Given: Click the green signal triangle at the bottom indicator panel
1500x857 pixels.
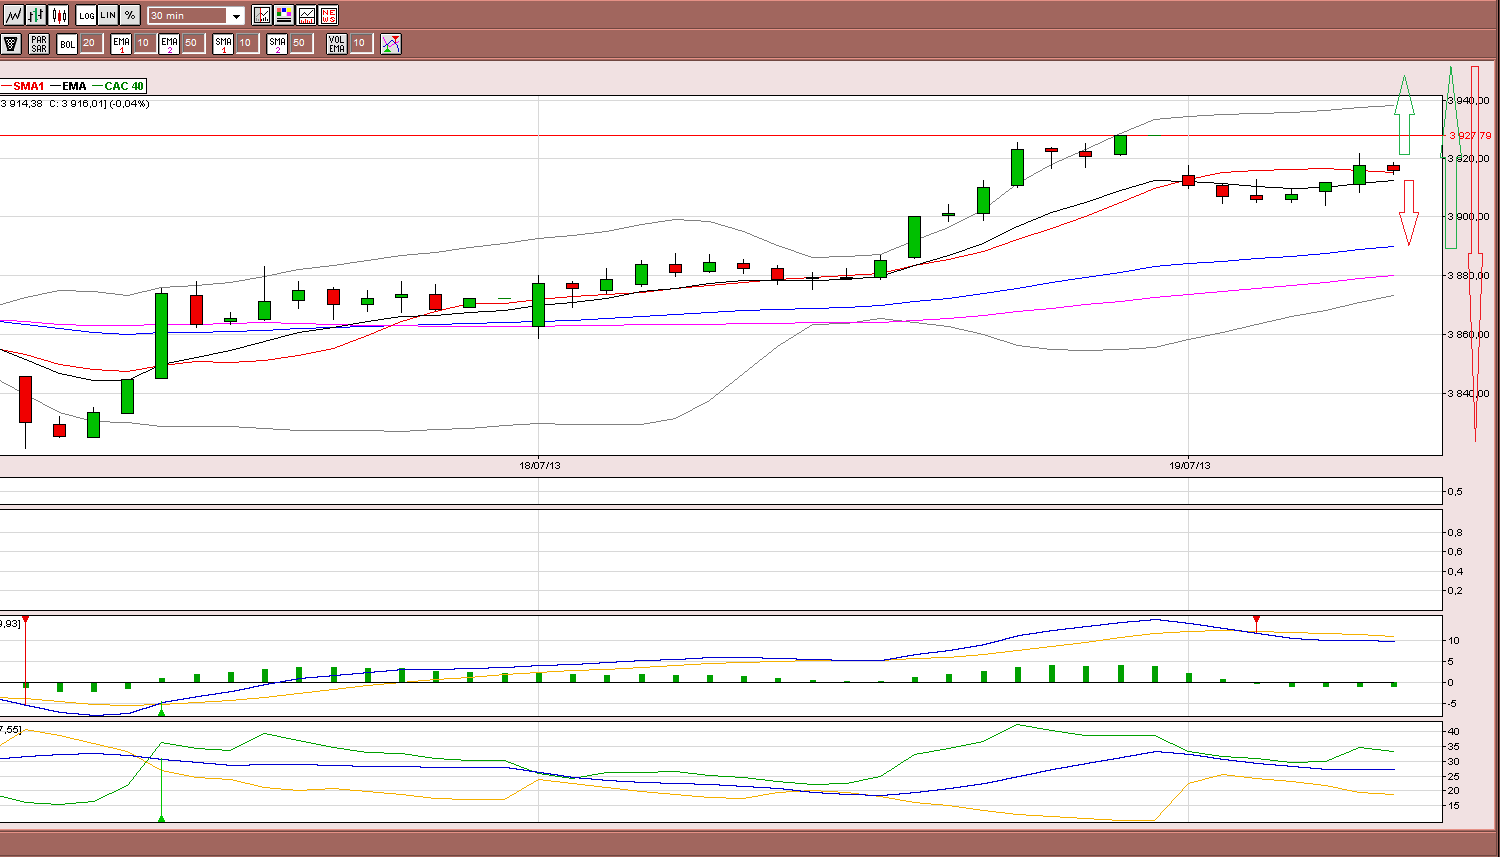Looking at the screenshot, I should (x=162, y=819).
